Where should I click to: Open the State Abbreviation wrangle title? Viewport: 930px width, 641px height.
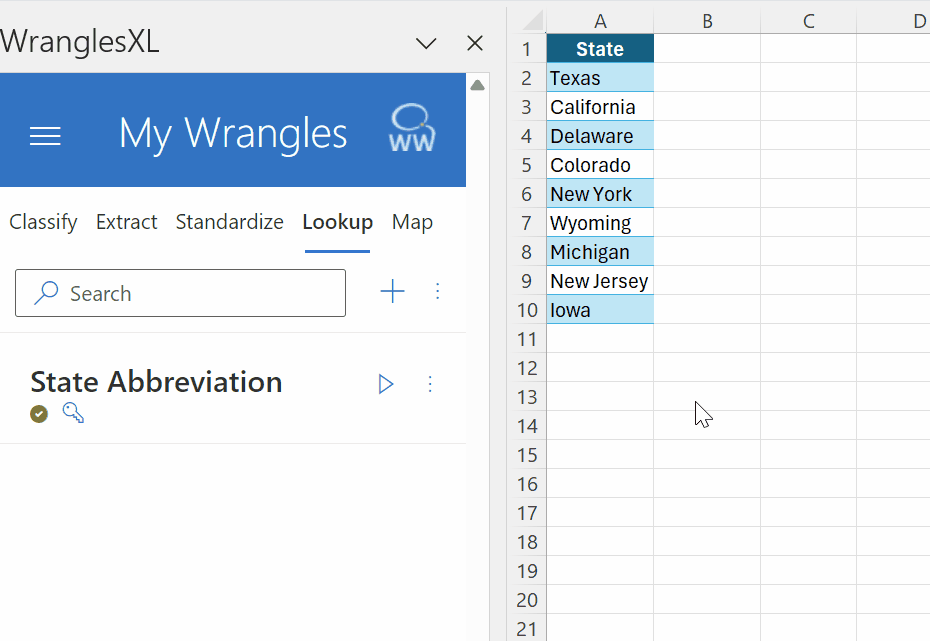[x=156, y=382]
